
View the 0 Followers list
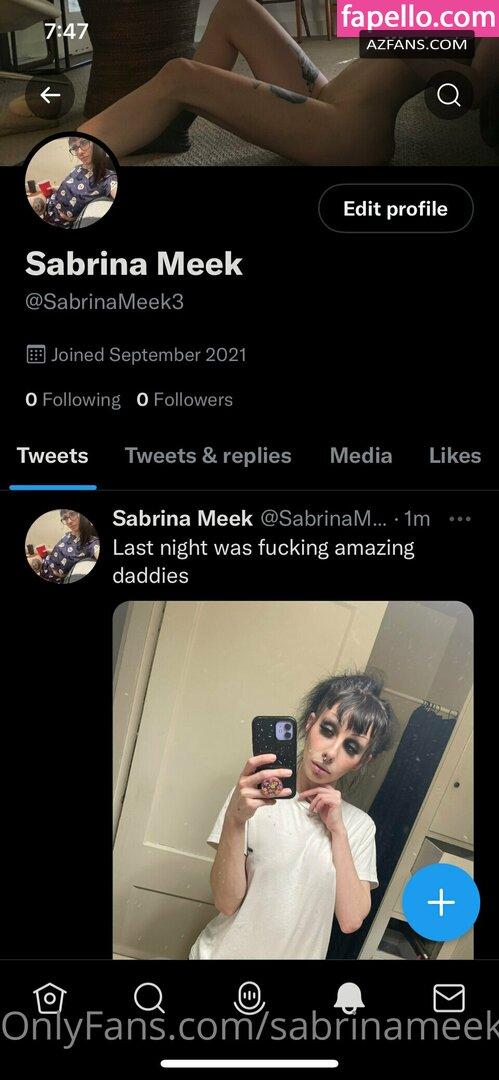pos(185,399)
